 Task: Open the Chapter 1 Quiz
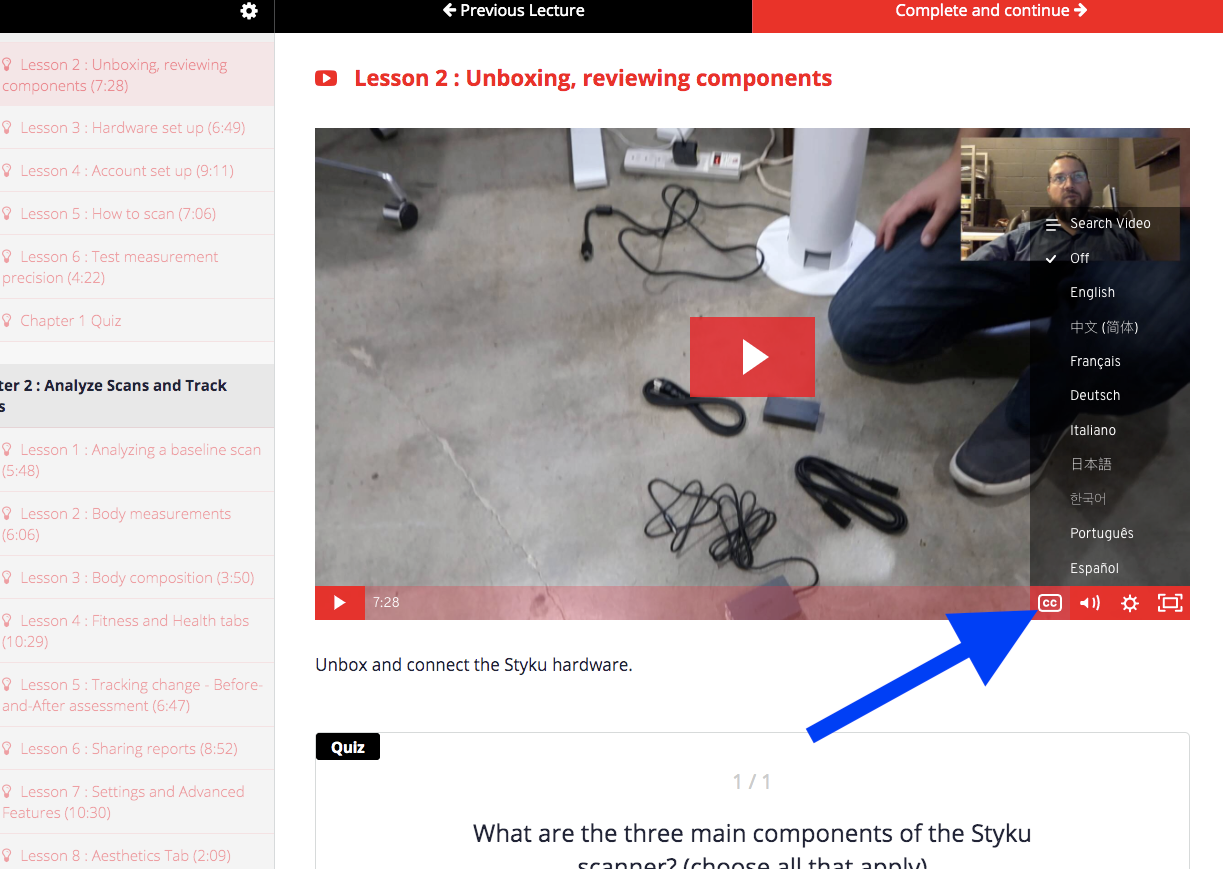tap(70, 321)
